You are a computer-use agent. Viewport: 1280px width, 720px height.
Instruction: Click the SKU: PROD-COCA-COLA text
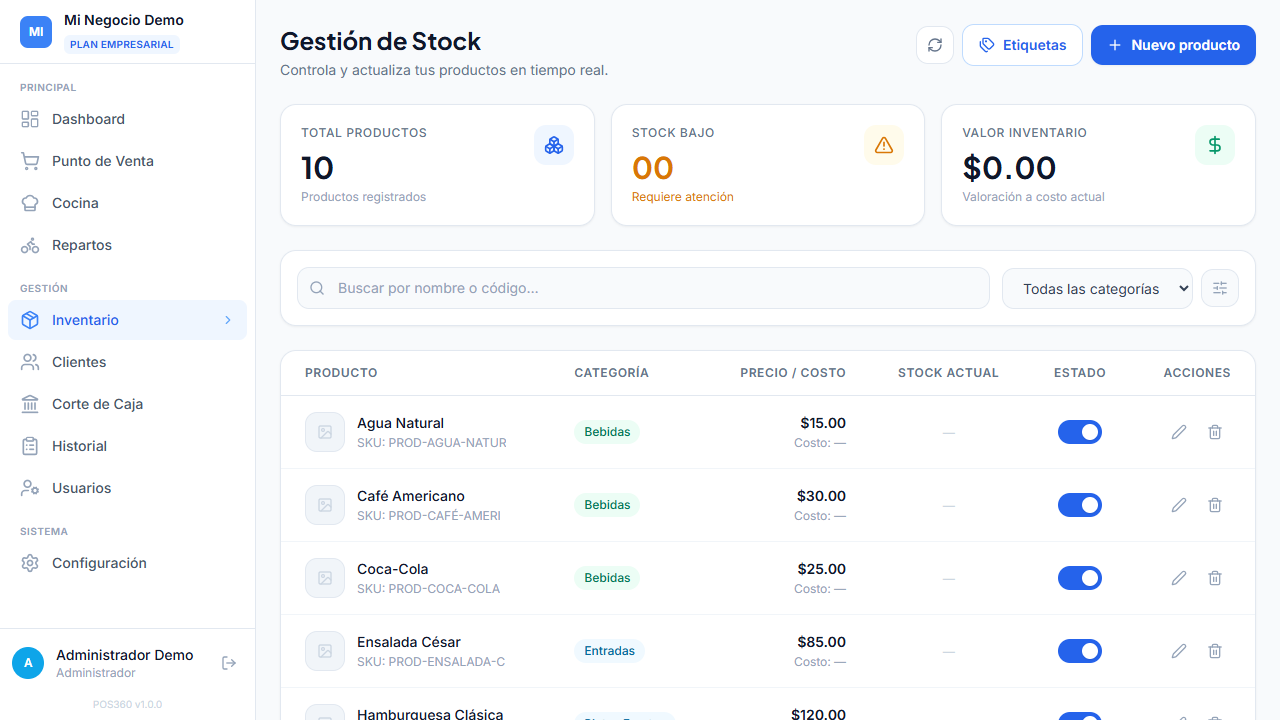tap(428, 589)
